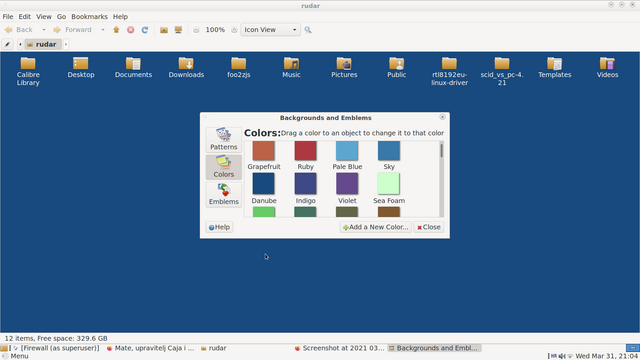640x360 pixels.
Task: Select the foo2zjs folder
Action: pos(239,68)
